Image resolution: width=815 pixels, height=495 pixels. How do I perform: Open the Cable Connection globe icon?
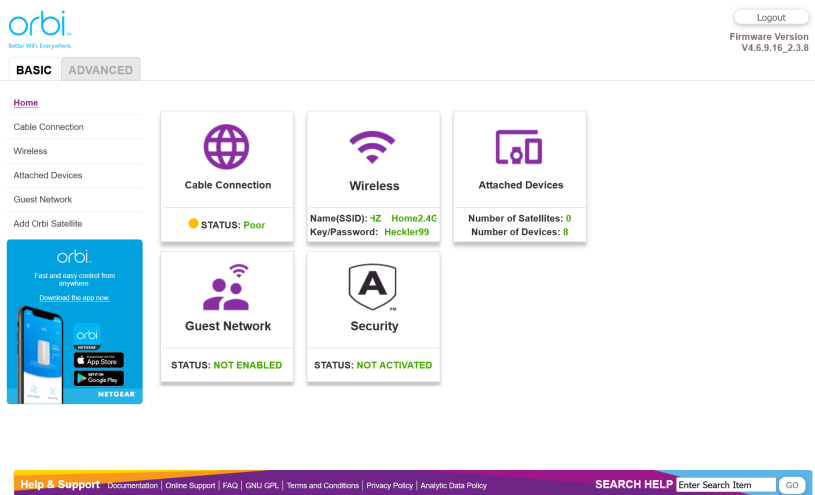226,147
